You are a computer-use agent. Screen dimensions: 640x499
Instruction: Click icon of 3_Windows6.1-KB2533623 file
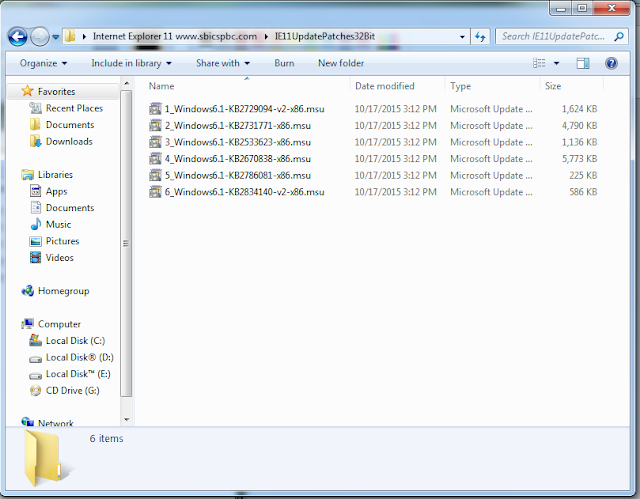point(155,142)
